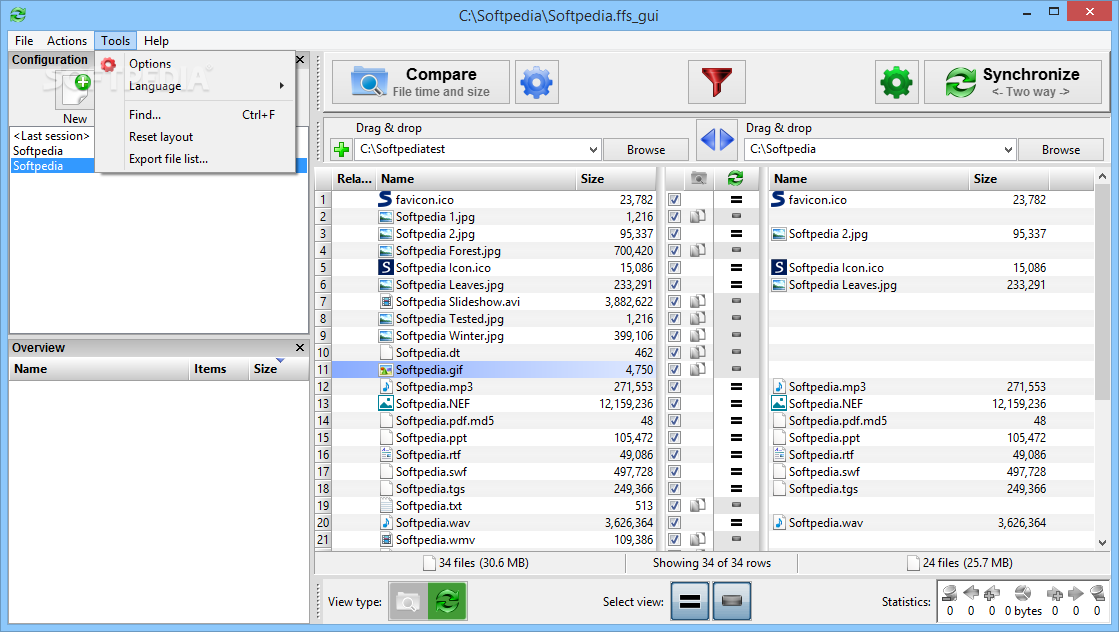The image size is (1119, 632).
Task: Open the Actions menu
Action: [x=67, y=41]
